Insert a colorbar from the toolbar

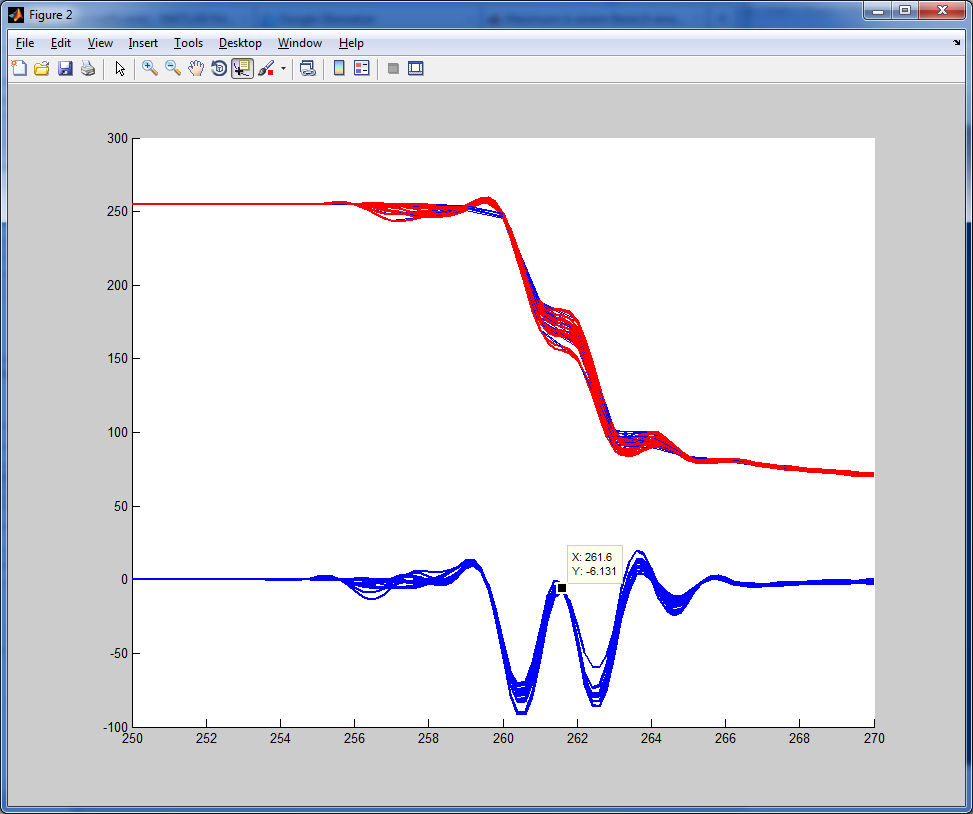339,69
